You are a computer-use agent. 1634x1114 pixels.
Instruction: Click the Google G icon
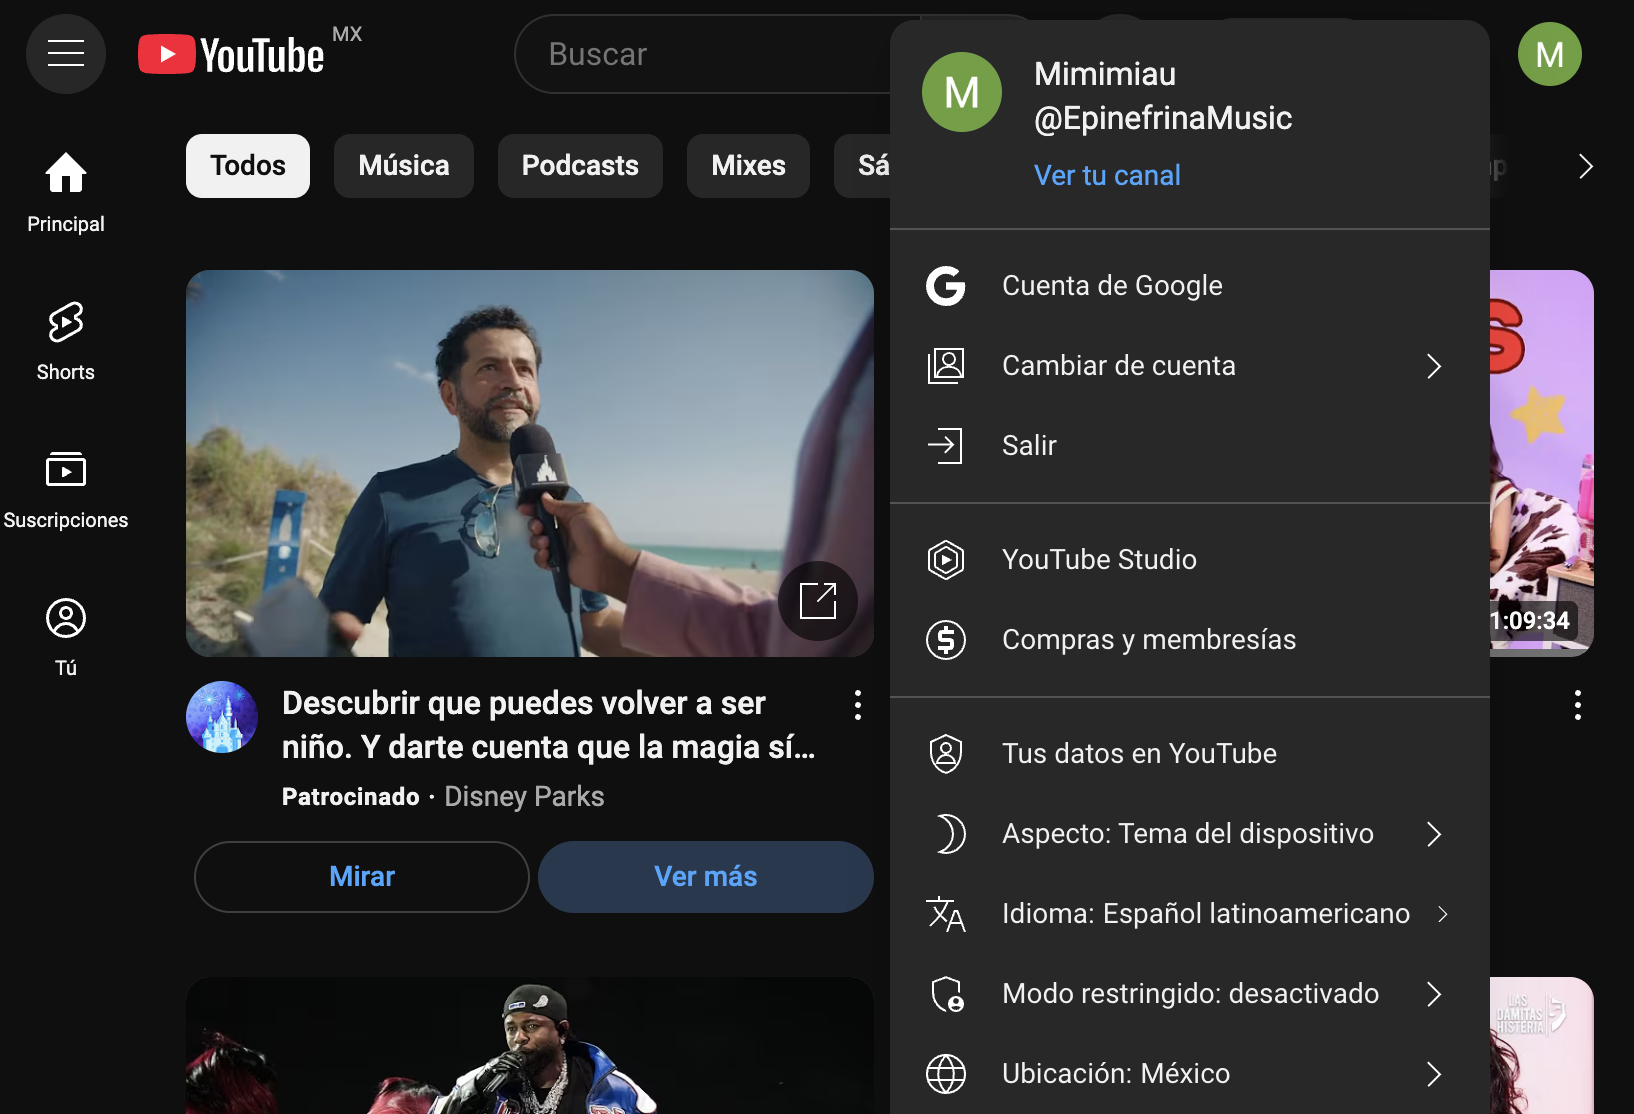coord(946,286)
